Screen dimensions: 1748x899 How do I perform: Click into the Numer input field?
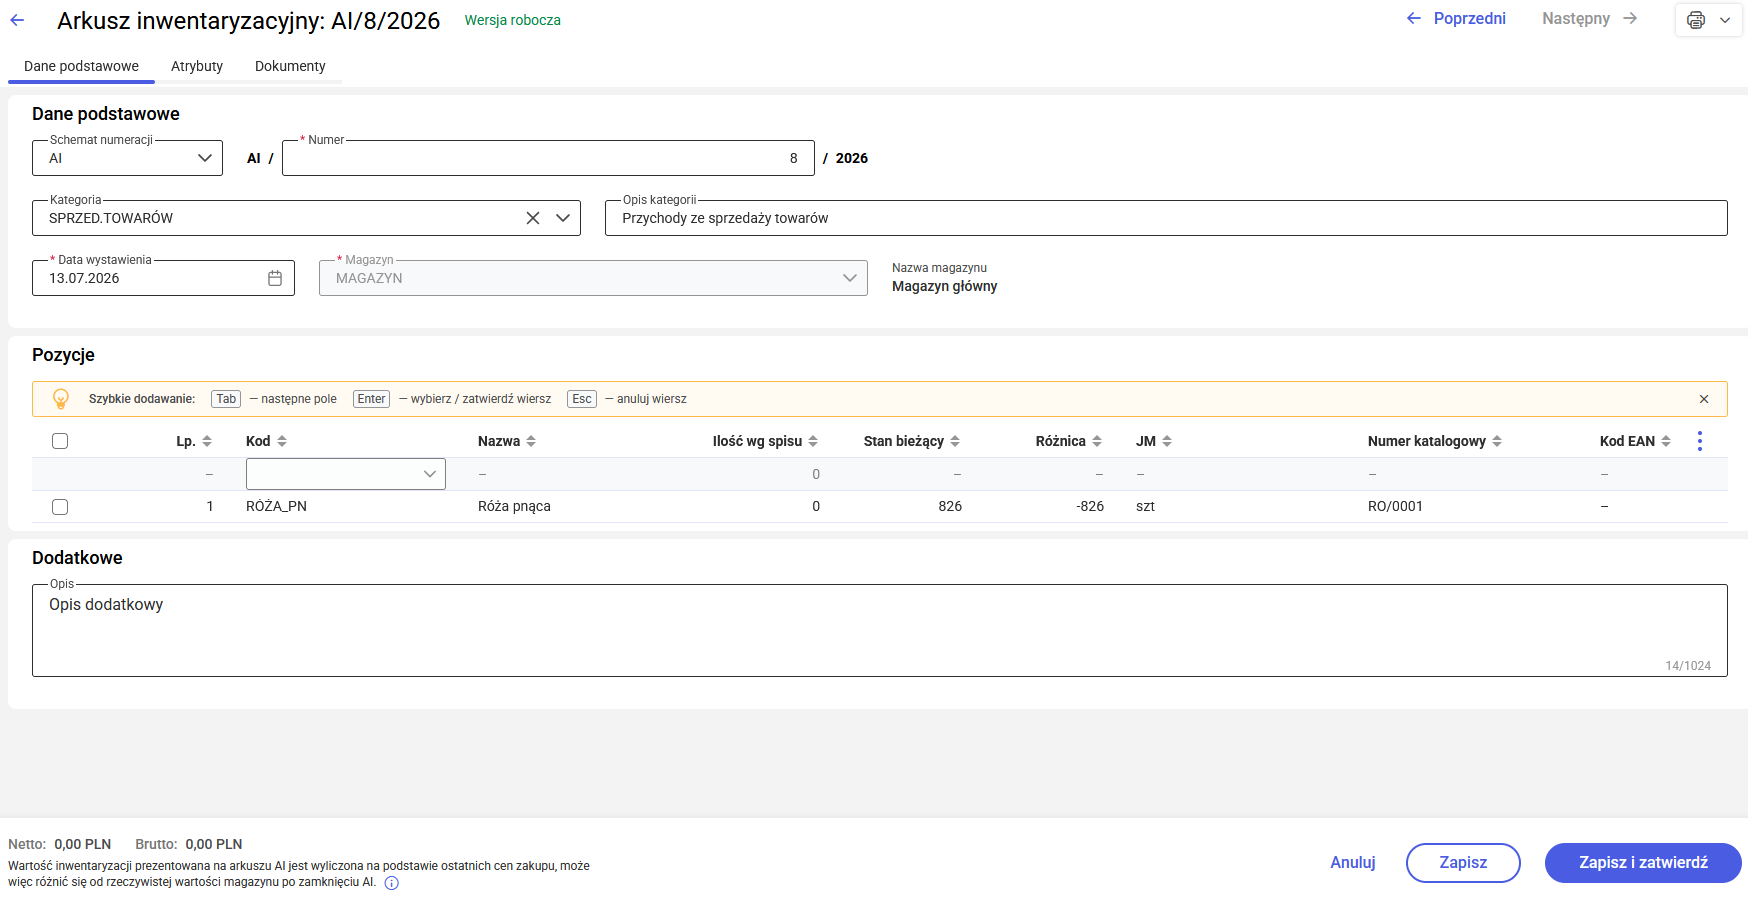[x=548, y=158]
